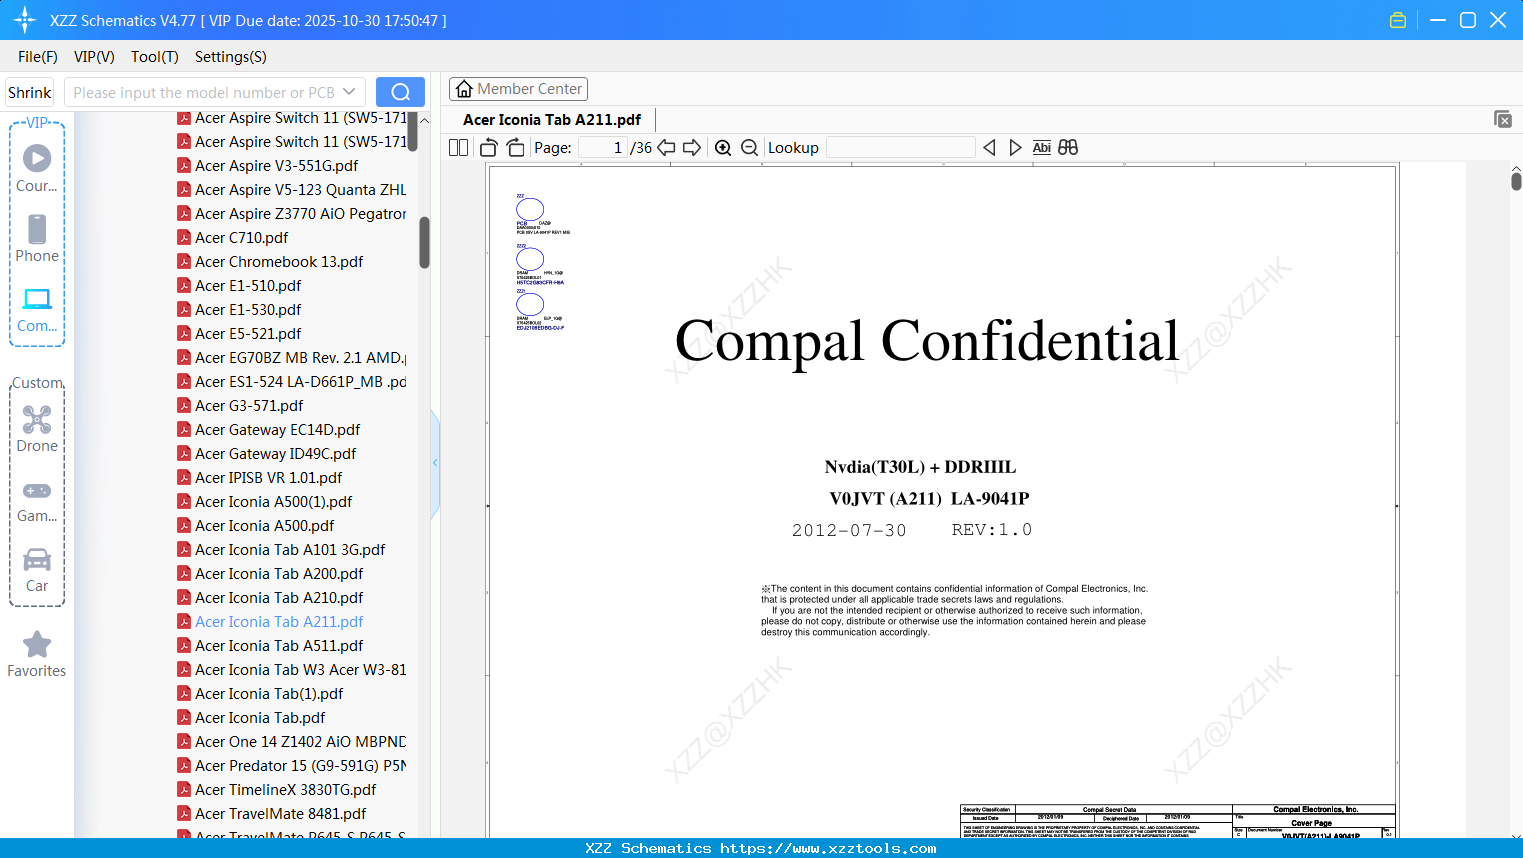Open the Car category
Screen dimensions: 1523x858
click(x=37, y=570)
